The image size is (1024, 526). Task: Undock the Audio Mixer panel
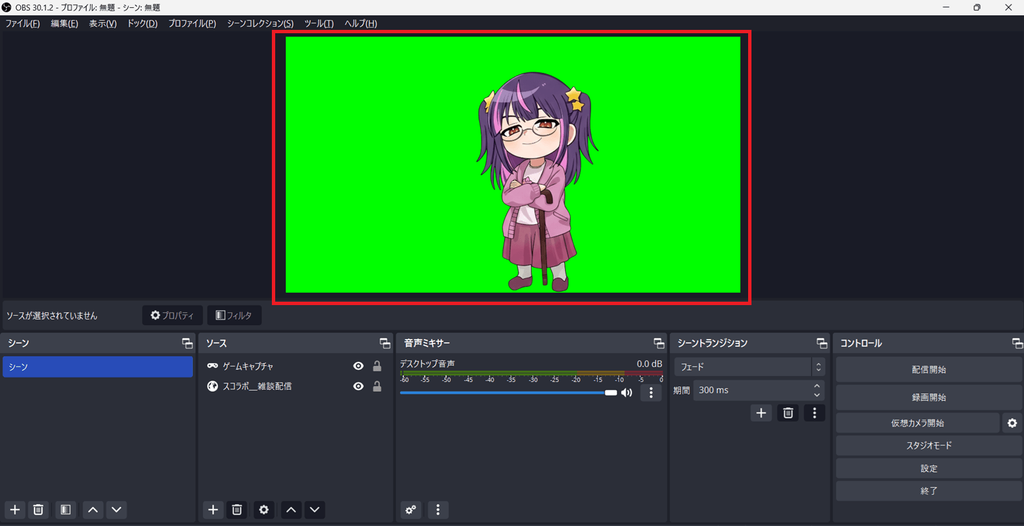pos(659,343)
